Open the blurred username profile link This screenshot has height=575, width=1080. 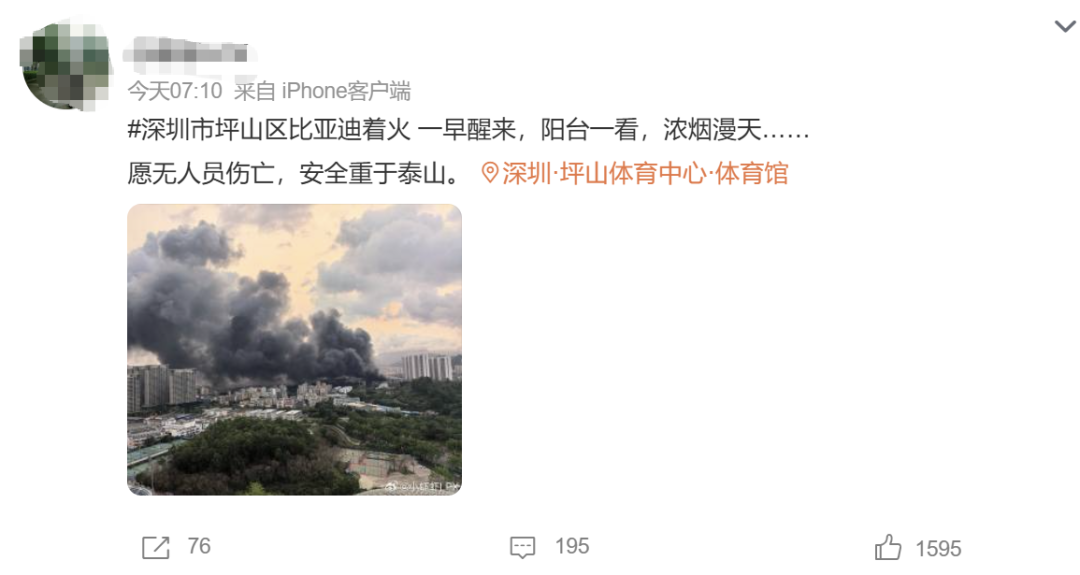(187, 54)
